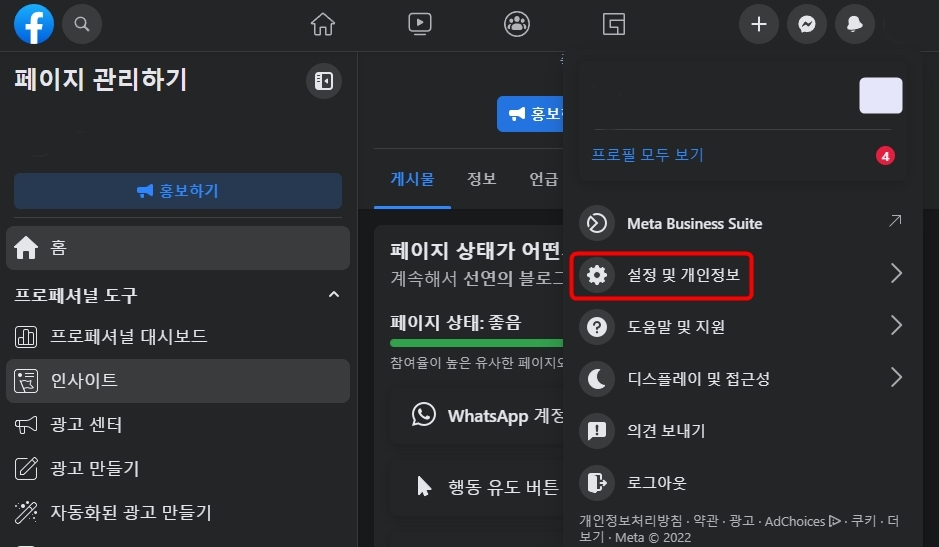This screenshot has width=939, height=547.
Task: Click the feedback exclamation icon
Action: [x=596, y=431]
